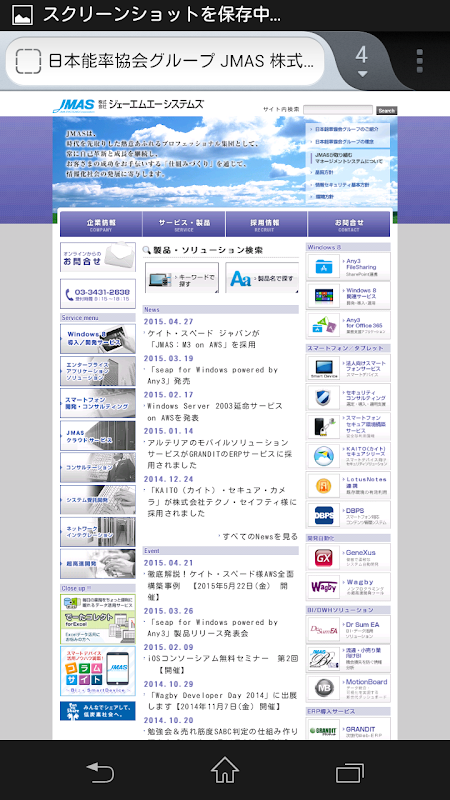Screen dimensions: 450x800
Task: Click 日本能率協会グループのご紹介 link
Action: (x=347, y=129)
